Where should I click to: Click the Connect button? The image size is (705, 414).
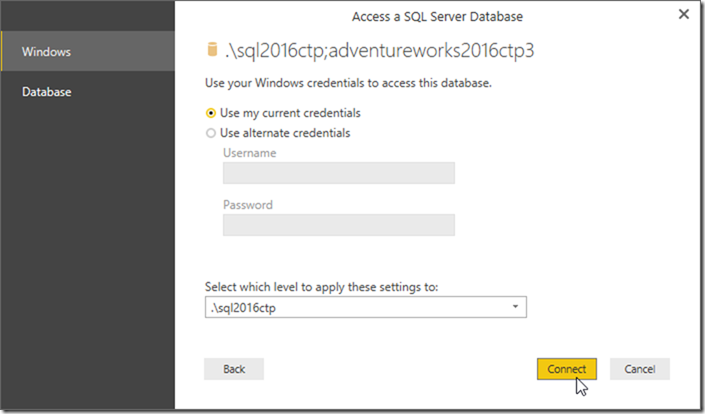click(567, 369)
